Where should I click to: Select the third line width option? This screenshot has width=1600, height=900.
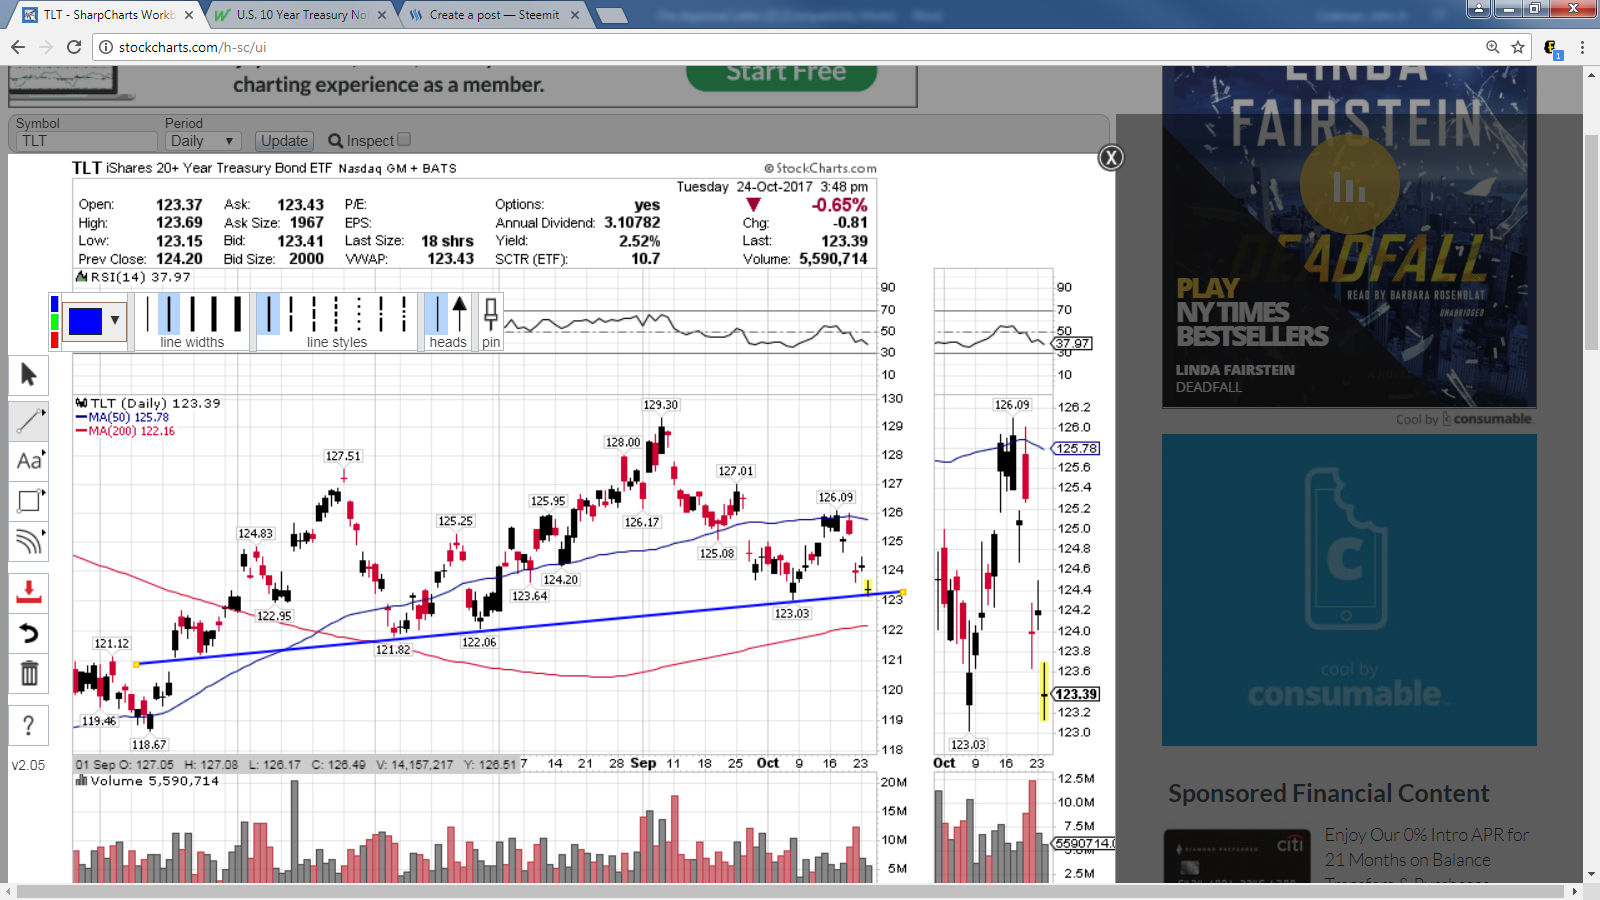(x=192, y=314)
